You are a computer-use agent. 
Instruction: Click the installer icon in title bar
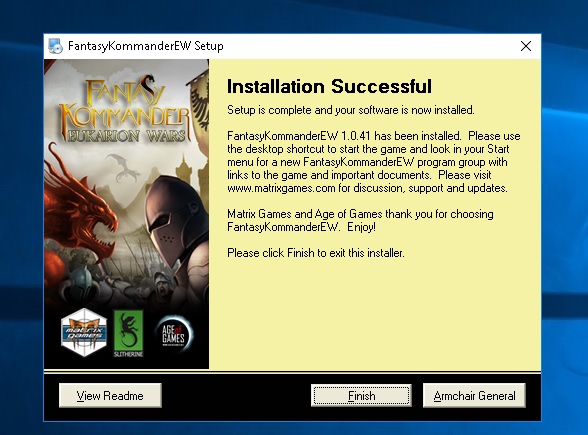56,46
